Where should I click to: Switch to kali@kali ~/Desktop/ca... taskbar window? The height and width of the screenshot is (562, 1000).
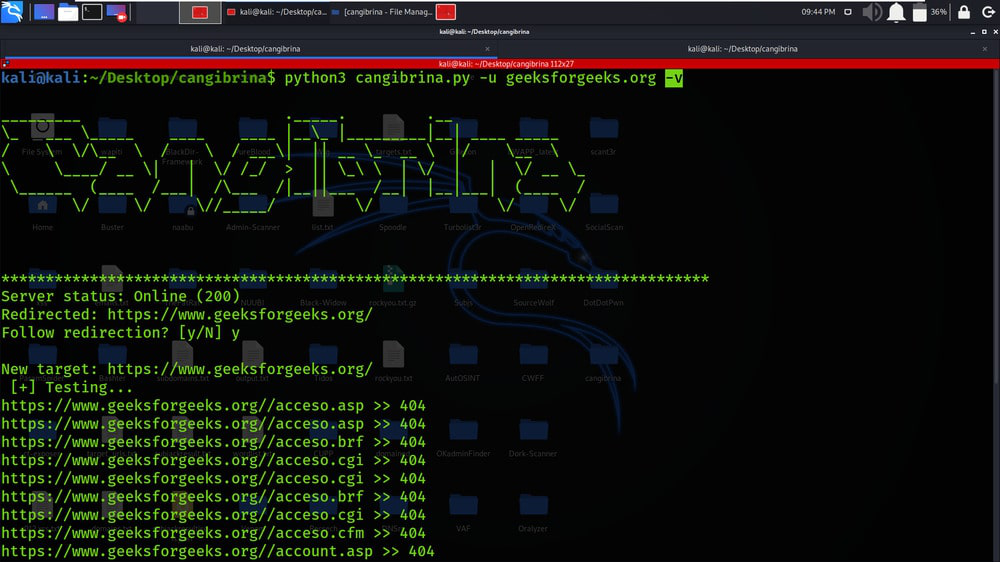click(277, 12)
